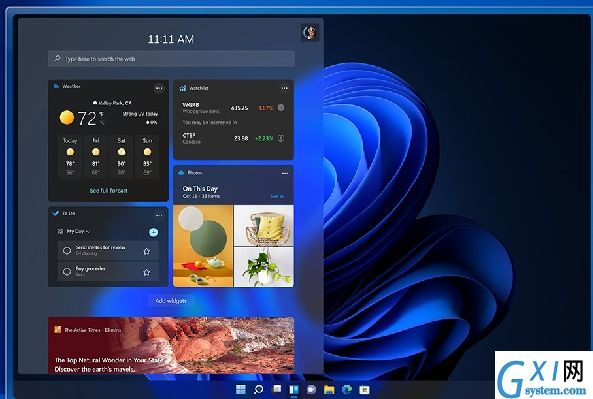The height and width of the screenshot is (399, 593).
Task: Star the first To Do task
Action: [x=147, y=251]
